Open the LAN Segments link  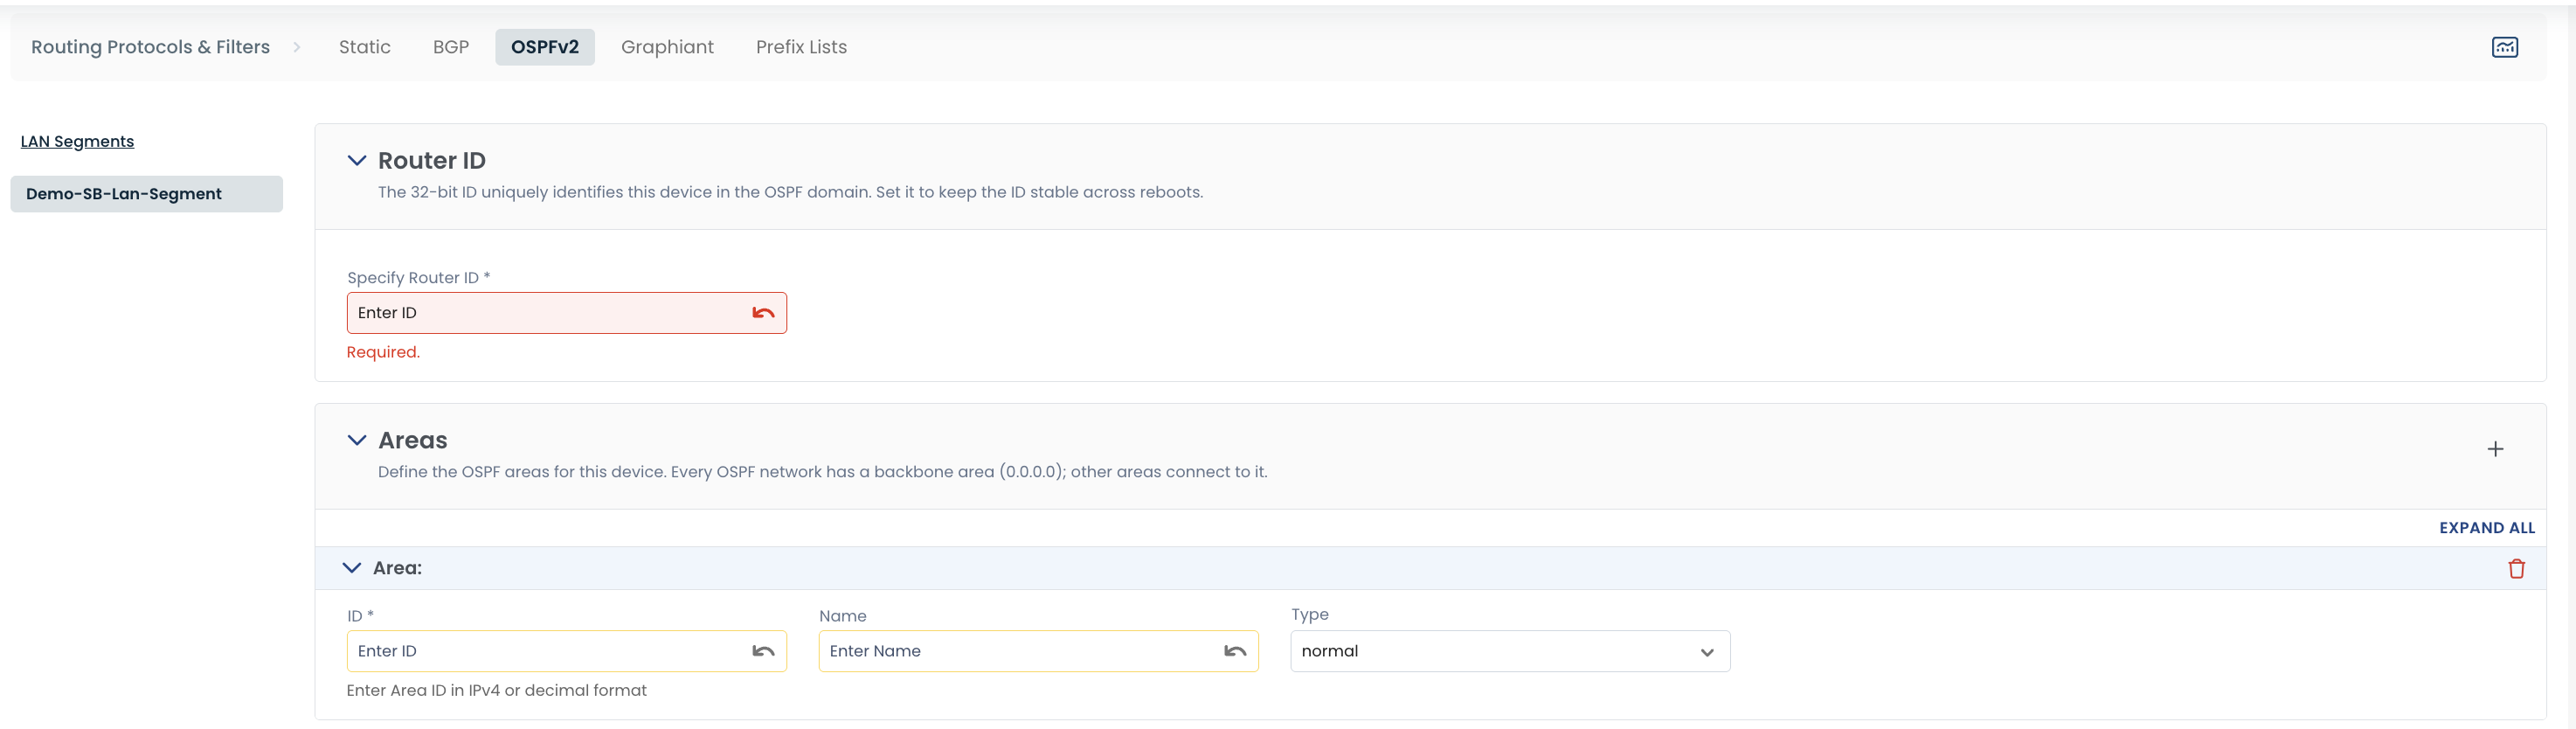coord(77,141)
